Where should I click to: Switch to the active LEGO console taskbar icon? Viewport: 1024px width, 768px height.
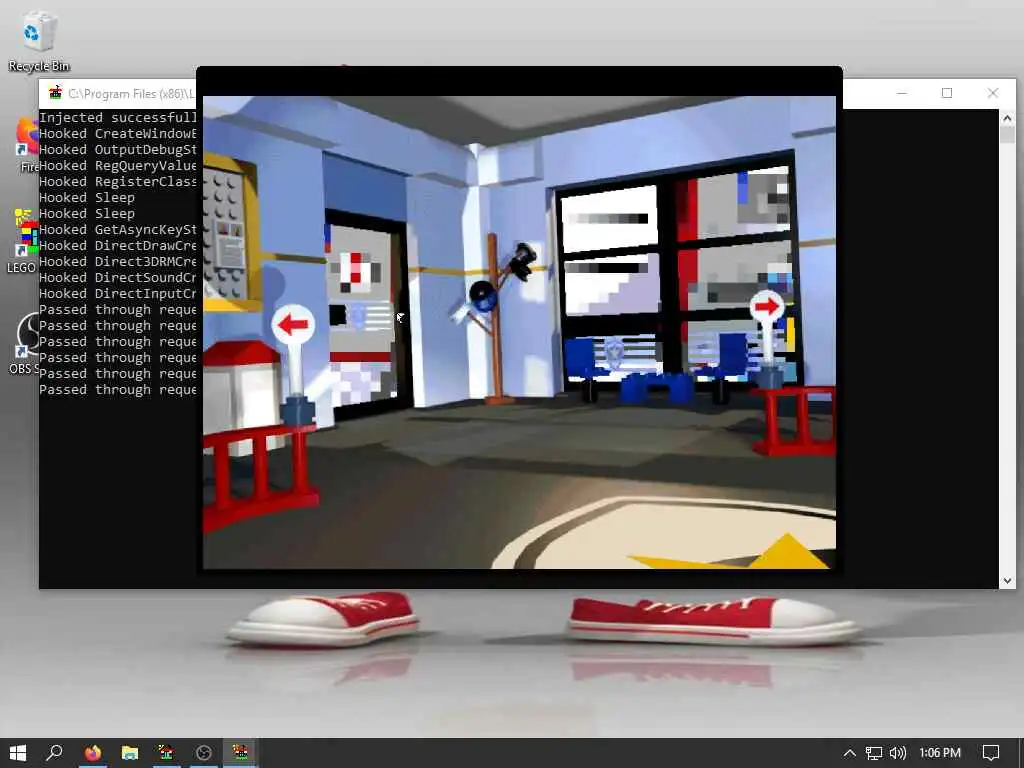pos(240,753)
